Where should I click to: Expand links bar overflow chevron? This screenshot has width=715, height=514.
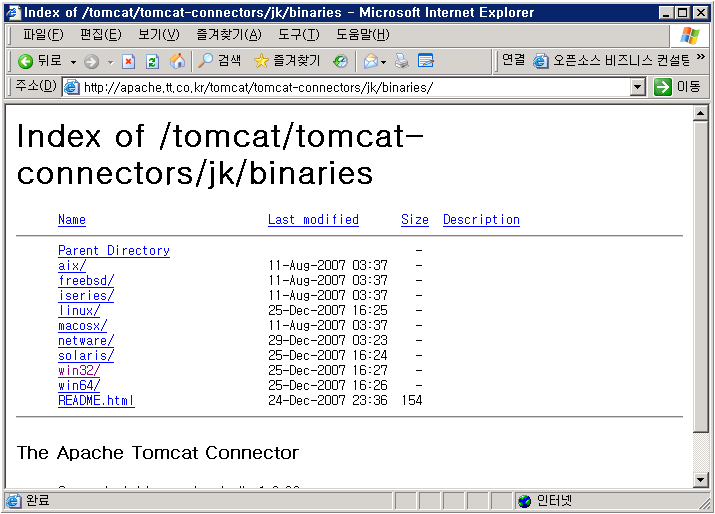(x=701, y=57)
